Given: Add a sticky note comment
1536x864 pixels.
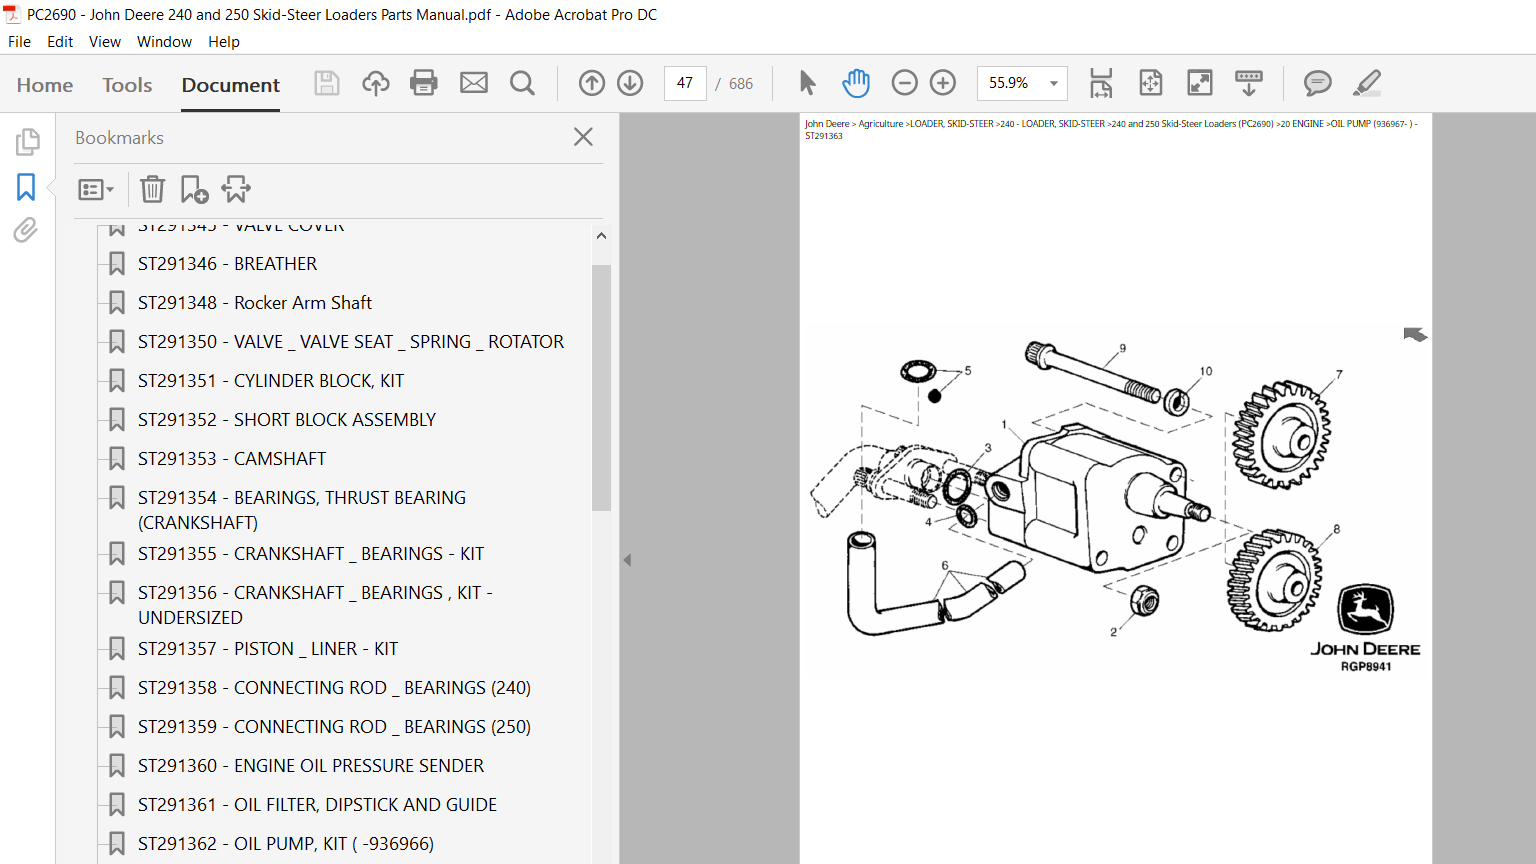Looking at the screenshot, I should pyautogui.click(x=1318, y=83).
